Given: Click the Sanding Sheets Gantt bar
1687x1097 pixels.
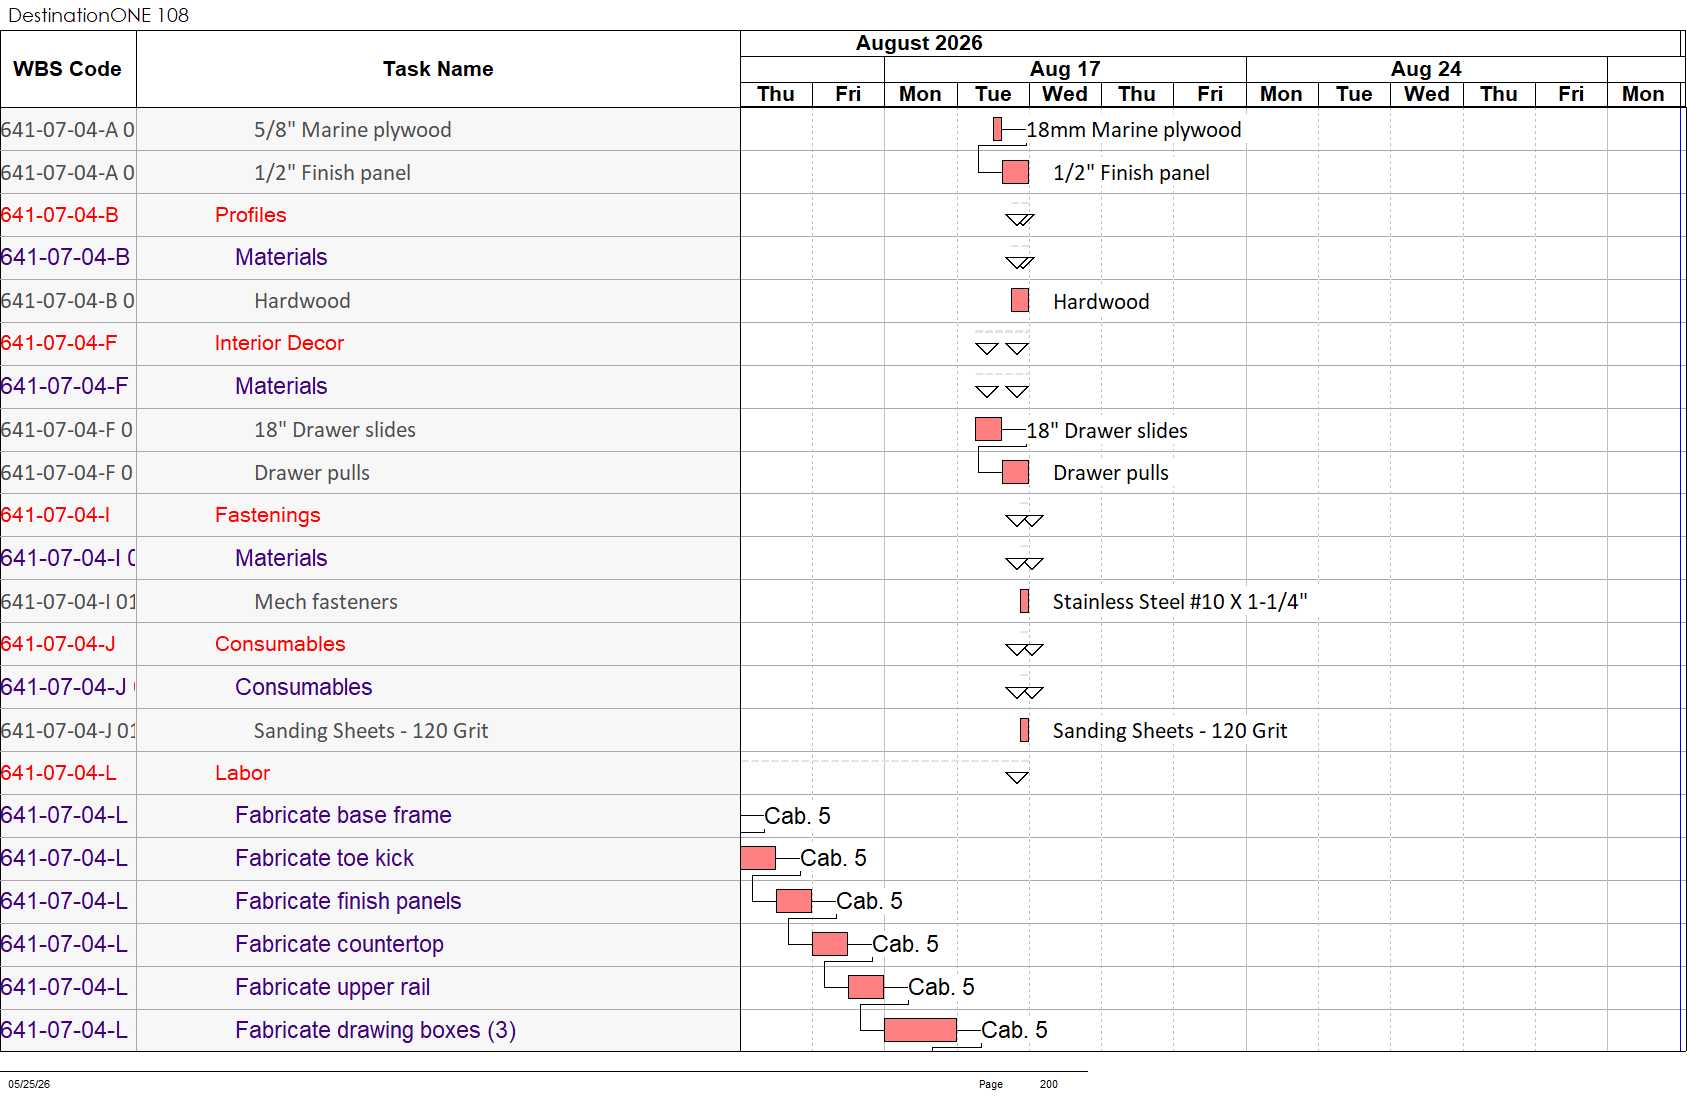Looking at the screenshot, I should [1024, 730].
